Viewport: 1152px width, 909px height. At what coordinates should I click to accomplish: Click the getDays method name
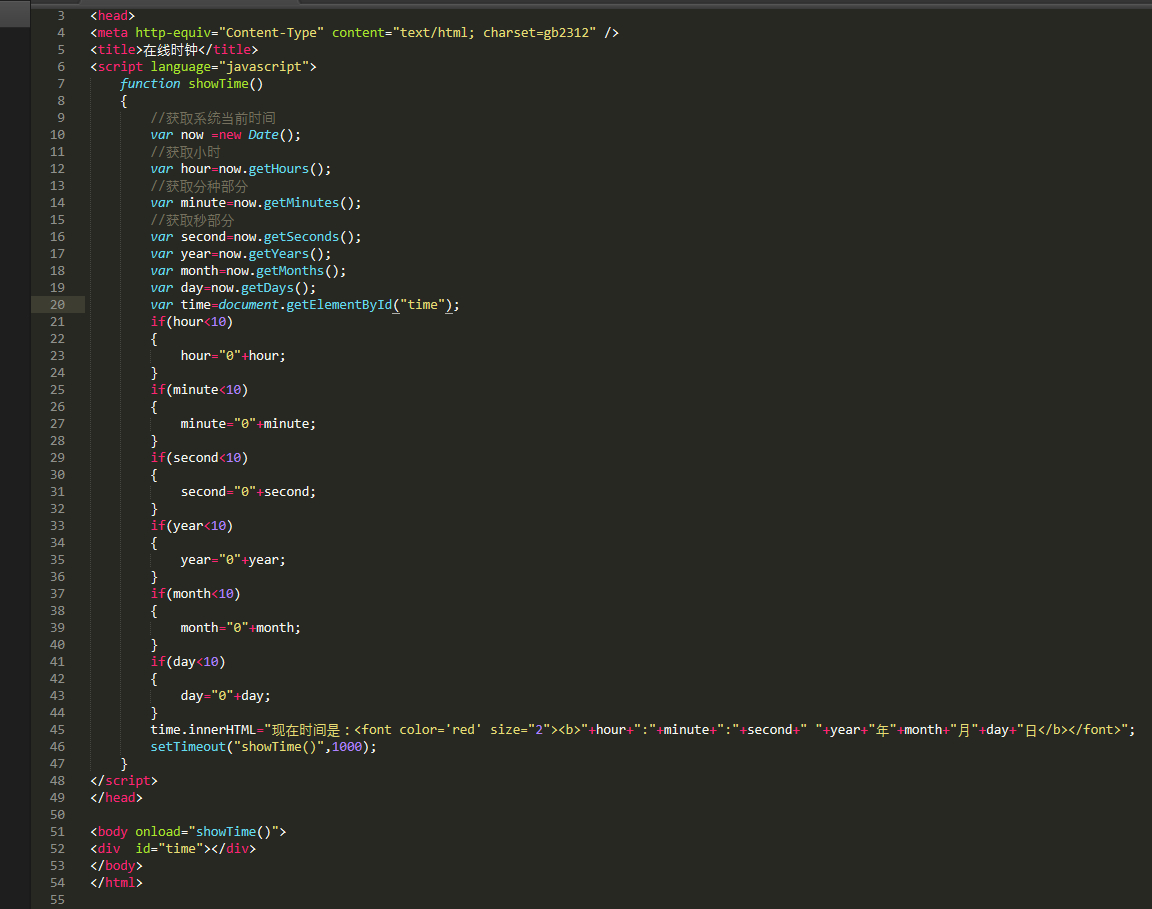(x=267, y=287)
